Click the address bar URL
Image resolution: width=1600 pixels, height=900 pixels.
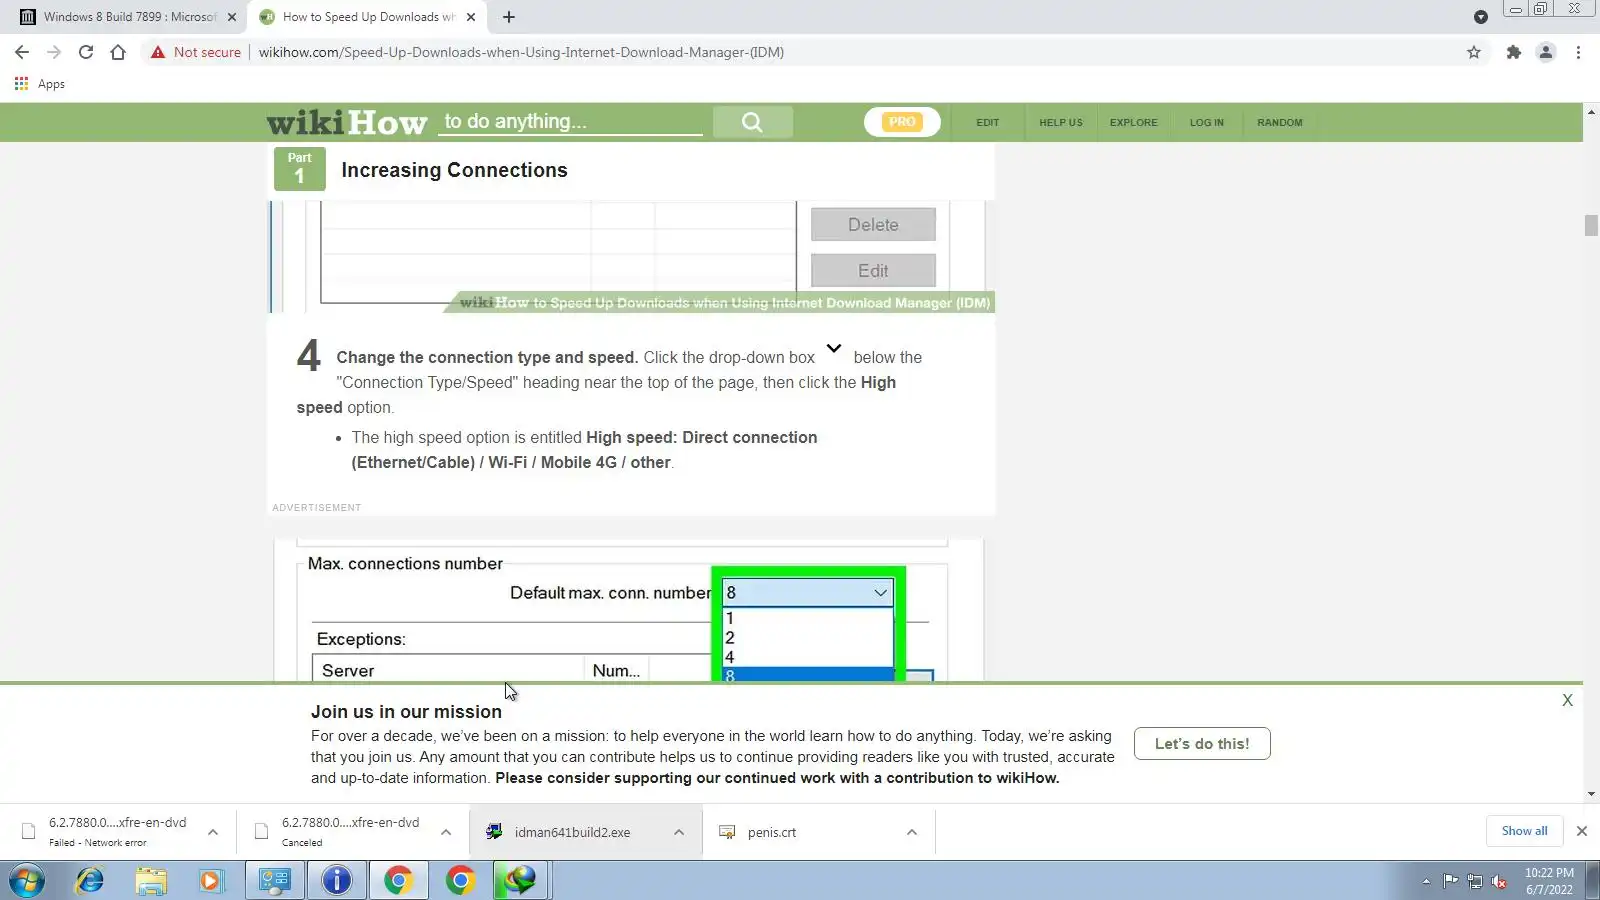pyautogui.click(x=521, y=52)
